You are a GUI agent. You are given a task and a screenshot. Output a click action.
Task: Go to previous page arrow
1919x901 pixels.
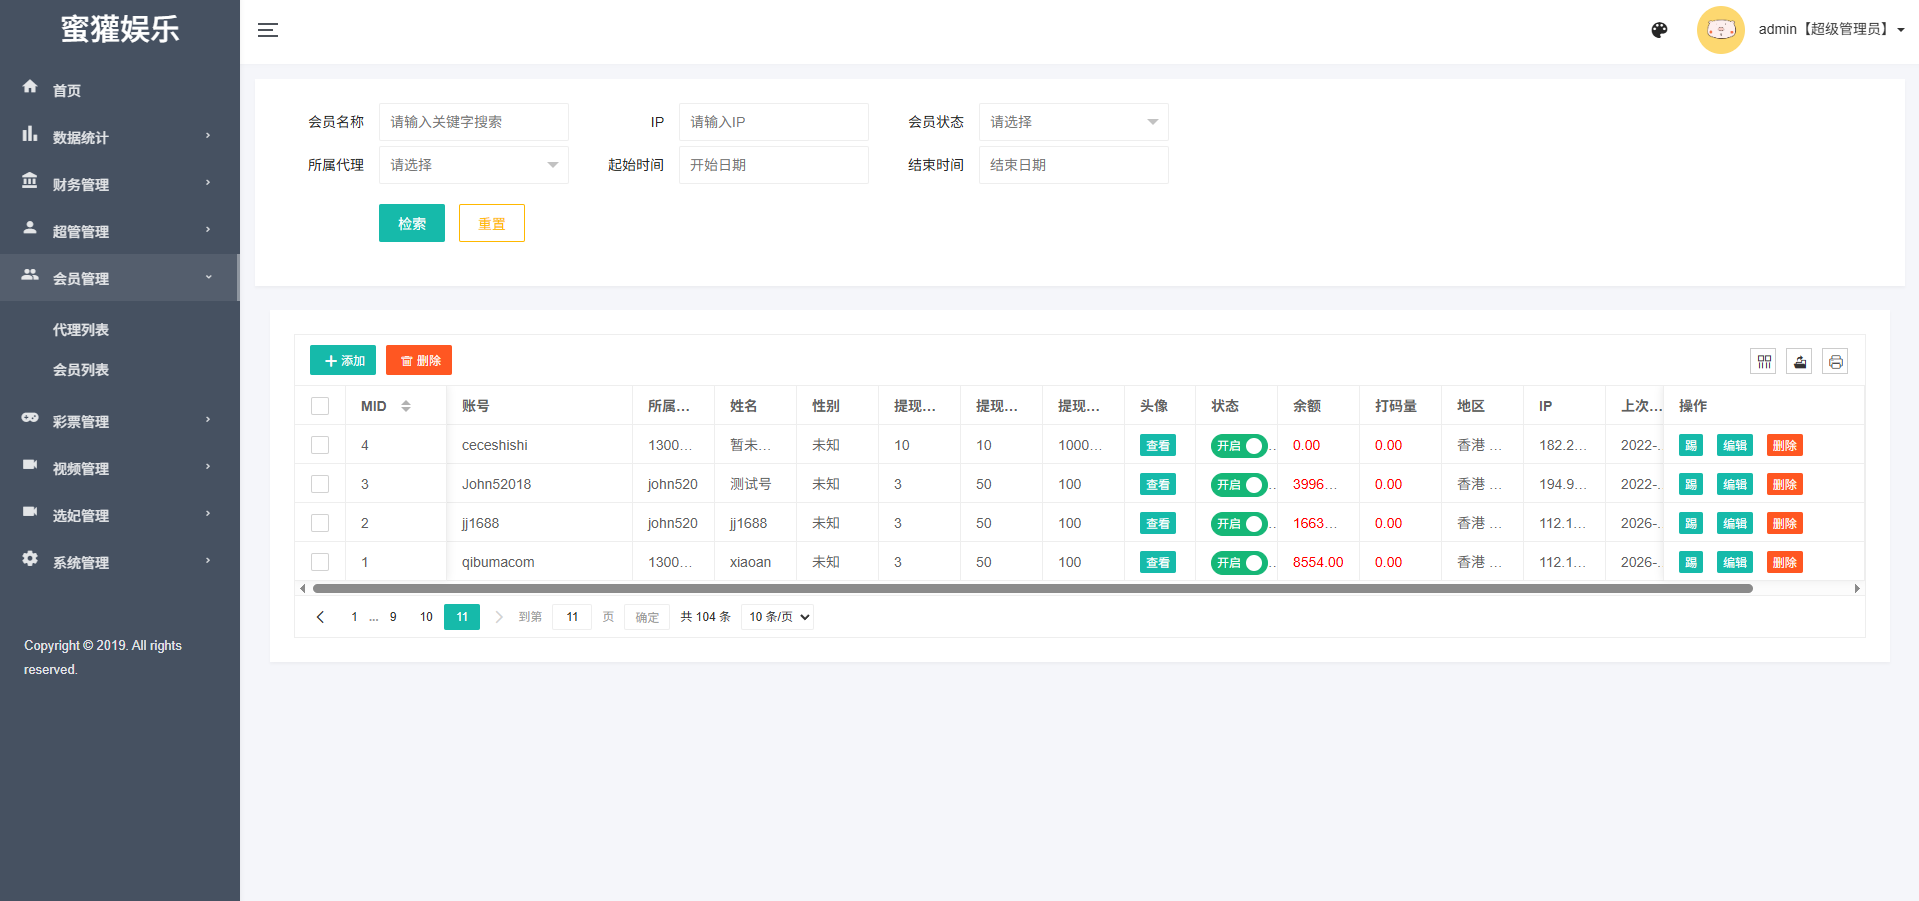[320, 617]
